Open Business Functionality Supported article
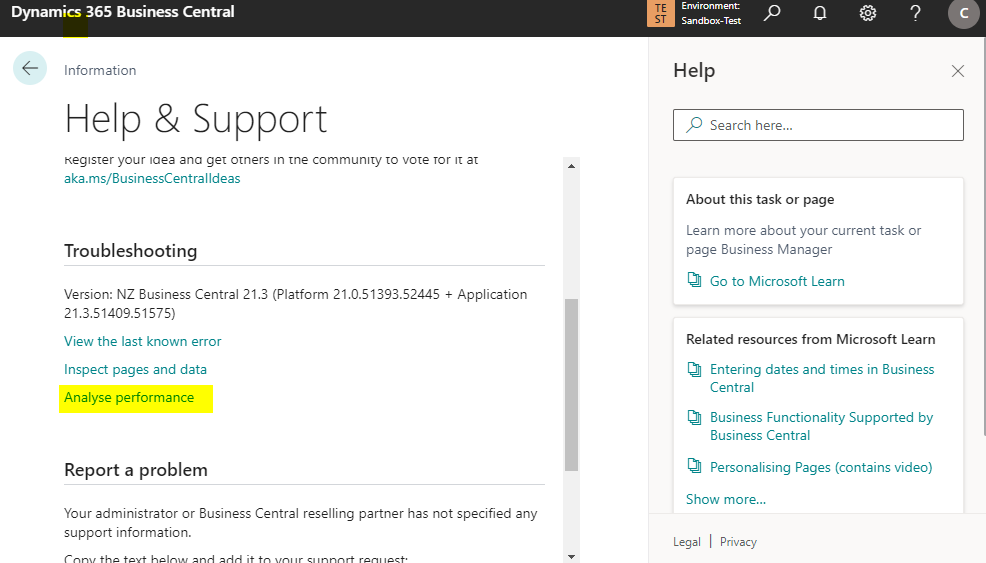Screen dimensions: 986x563 click(x=821, y=426)
